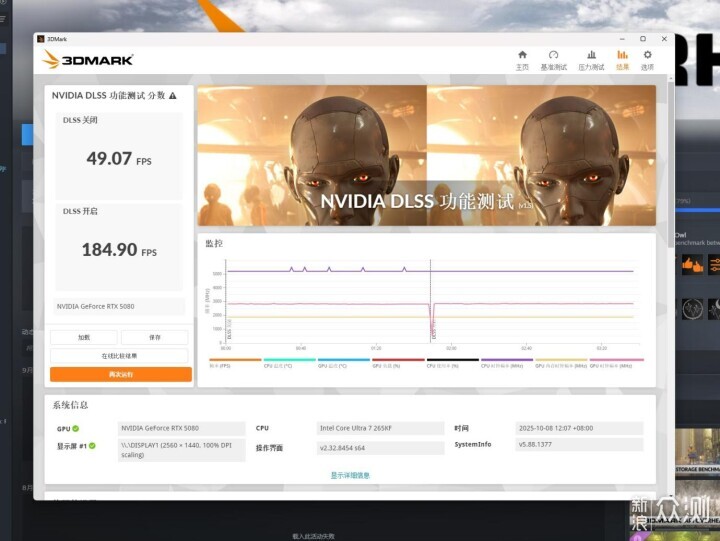Click the green checkmark next to GPU

[75, 428]
